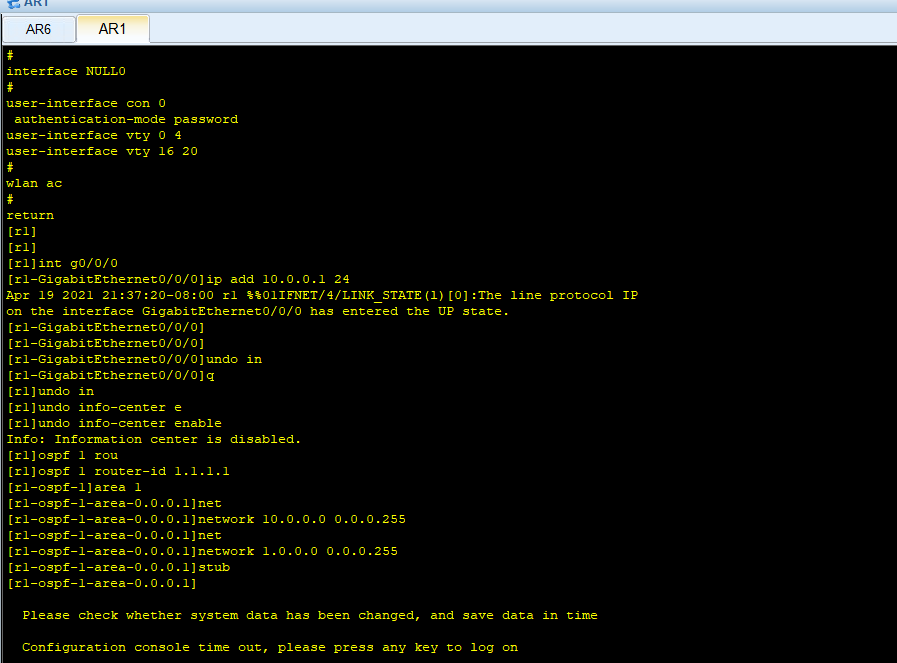Click the '[r1]int g0/0/0' command

click(62, 264)
